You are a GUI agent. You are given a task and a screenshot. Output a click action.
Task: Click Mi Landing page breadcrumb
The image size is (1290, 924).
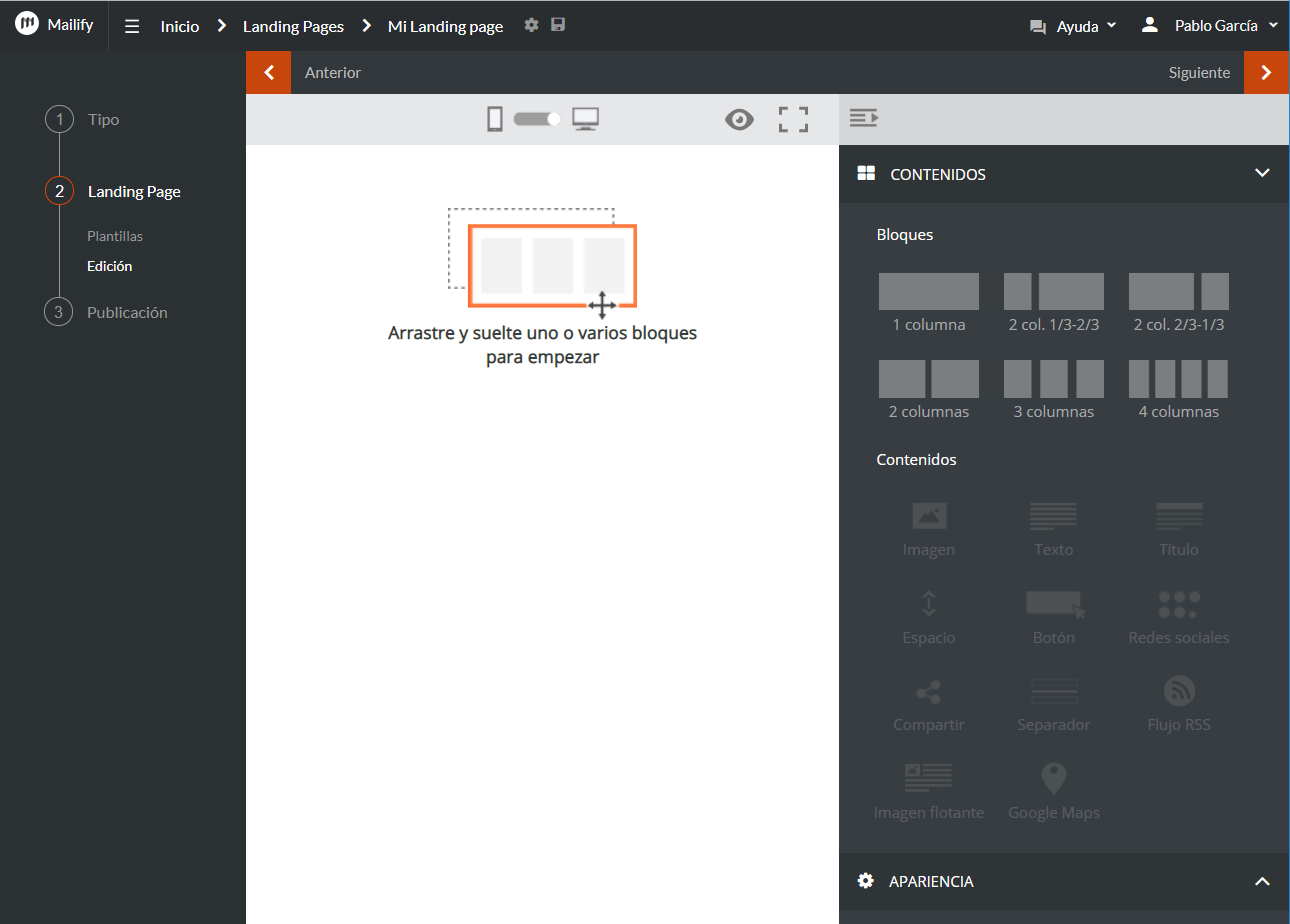446,27
